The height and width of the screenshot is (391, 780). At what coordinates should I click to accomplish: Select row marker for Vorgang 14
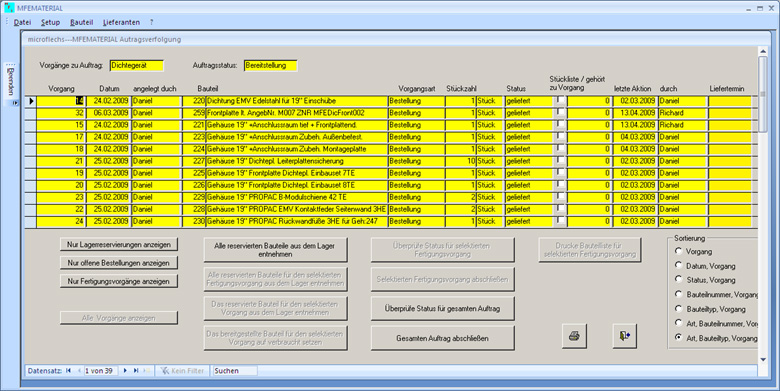tap(31, 101)
